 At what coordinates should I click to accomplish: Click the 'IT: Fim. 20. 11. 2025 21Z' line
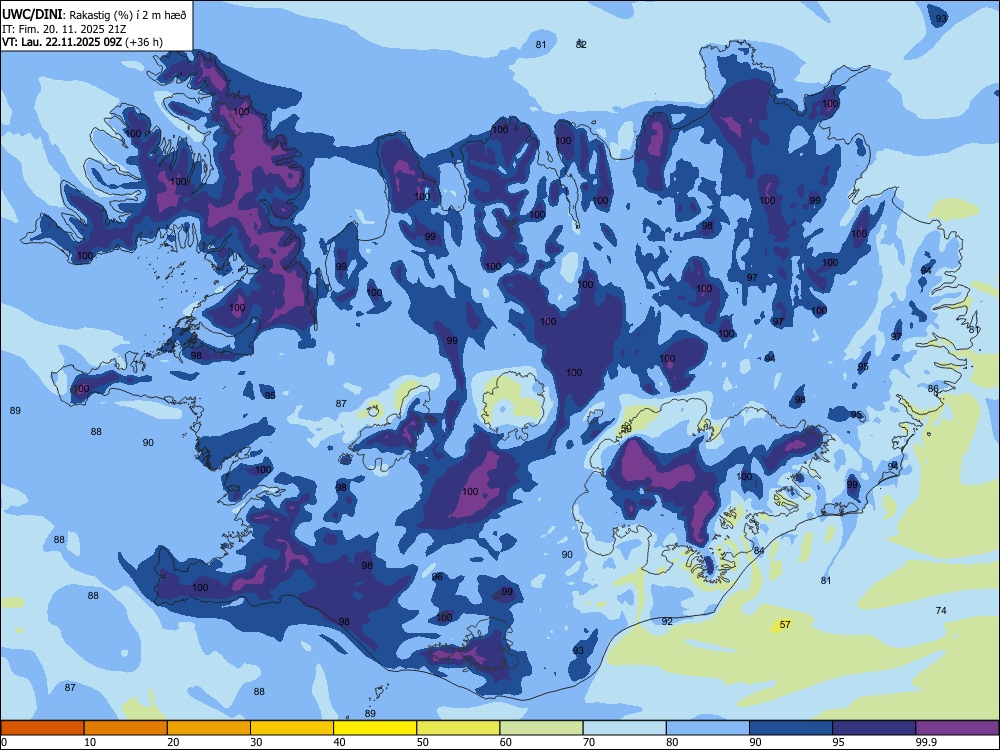[x=64, y=29]
